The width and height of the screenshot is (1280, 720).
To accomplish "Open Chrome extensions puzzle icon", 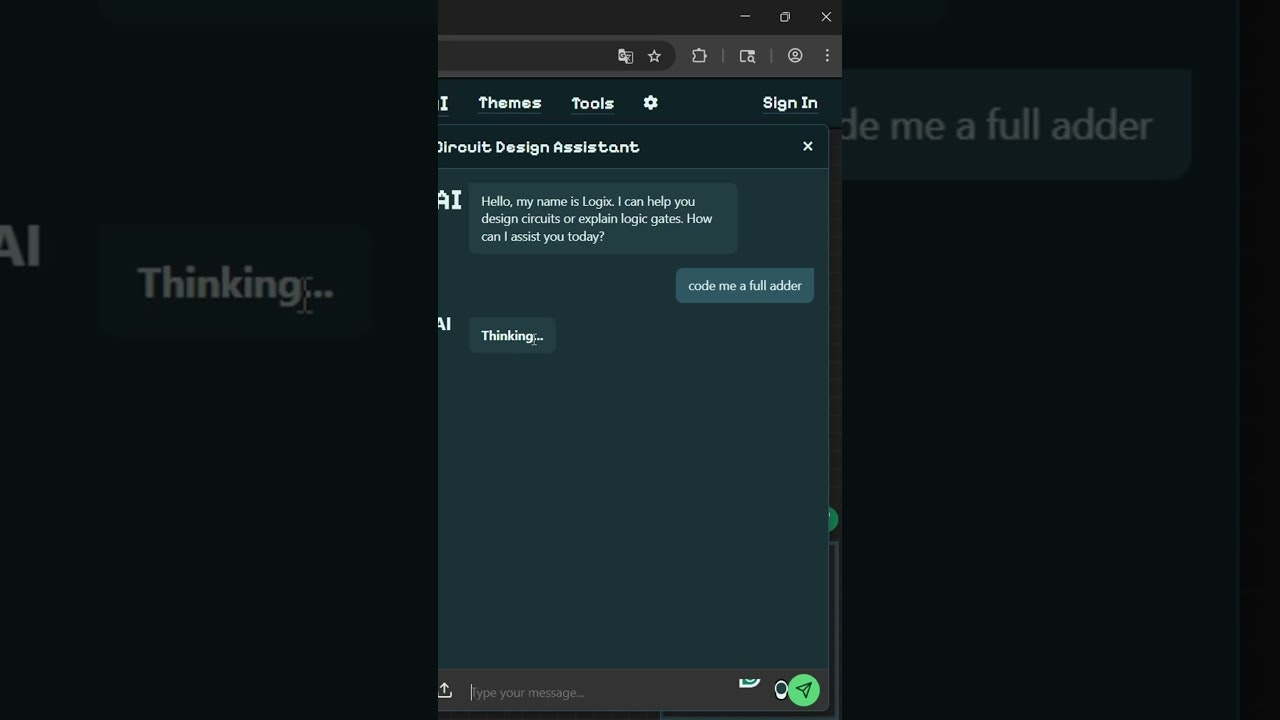I will pos(699,56).
